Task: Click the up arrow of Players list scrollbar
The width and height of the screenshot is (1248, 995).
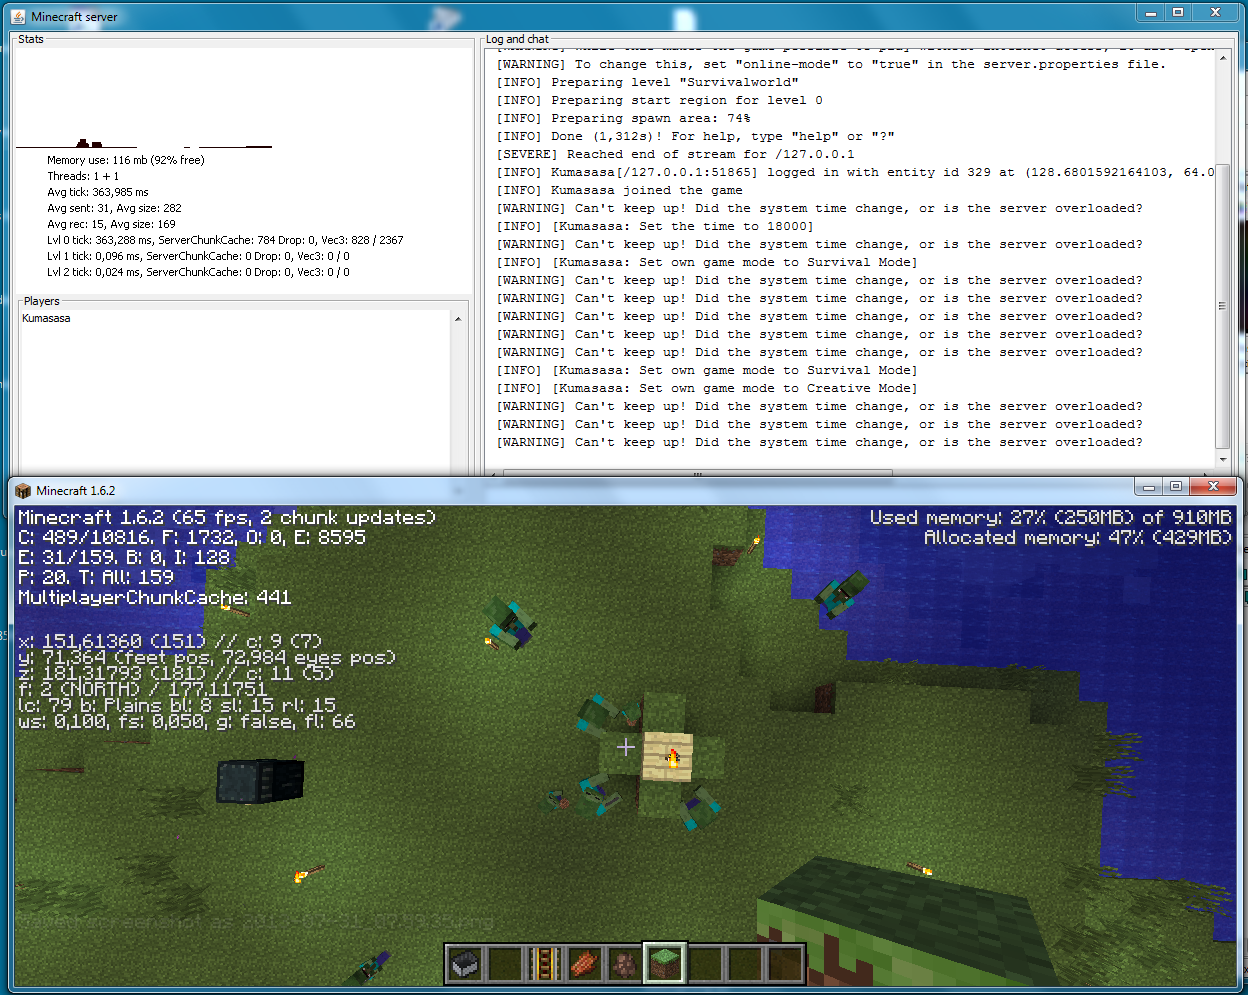Action: (458, 319)
